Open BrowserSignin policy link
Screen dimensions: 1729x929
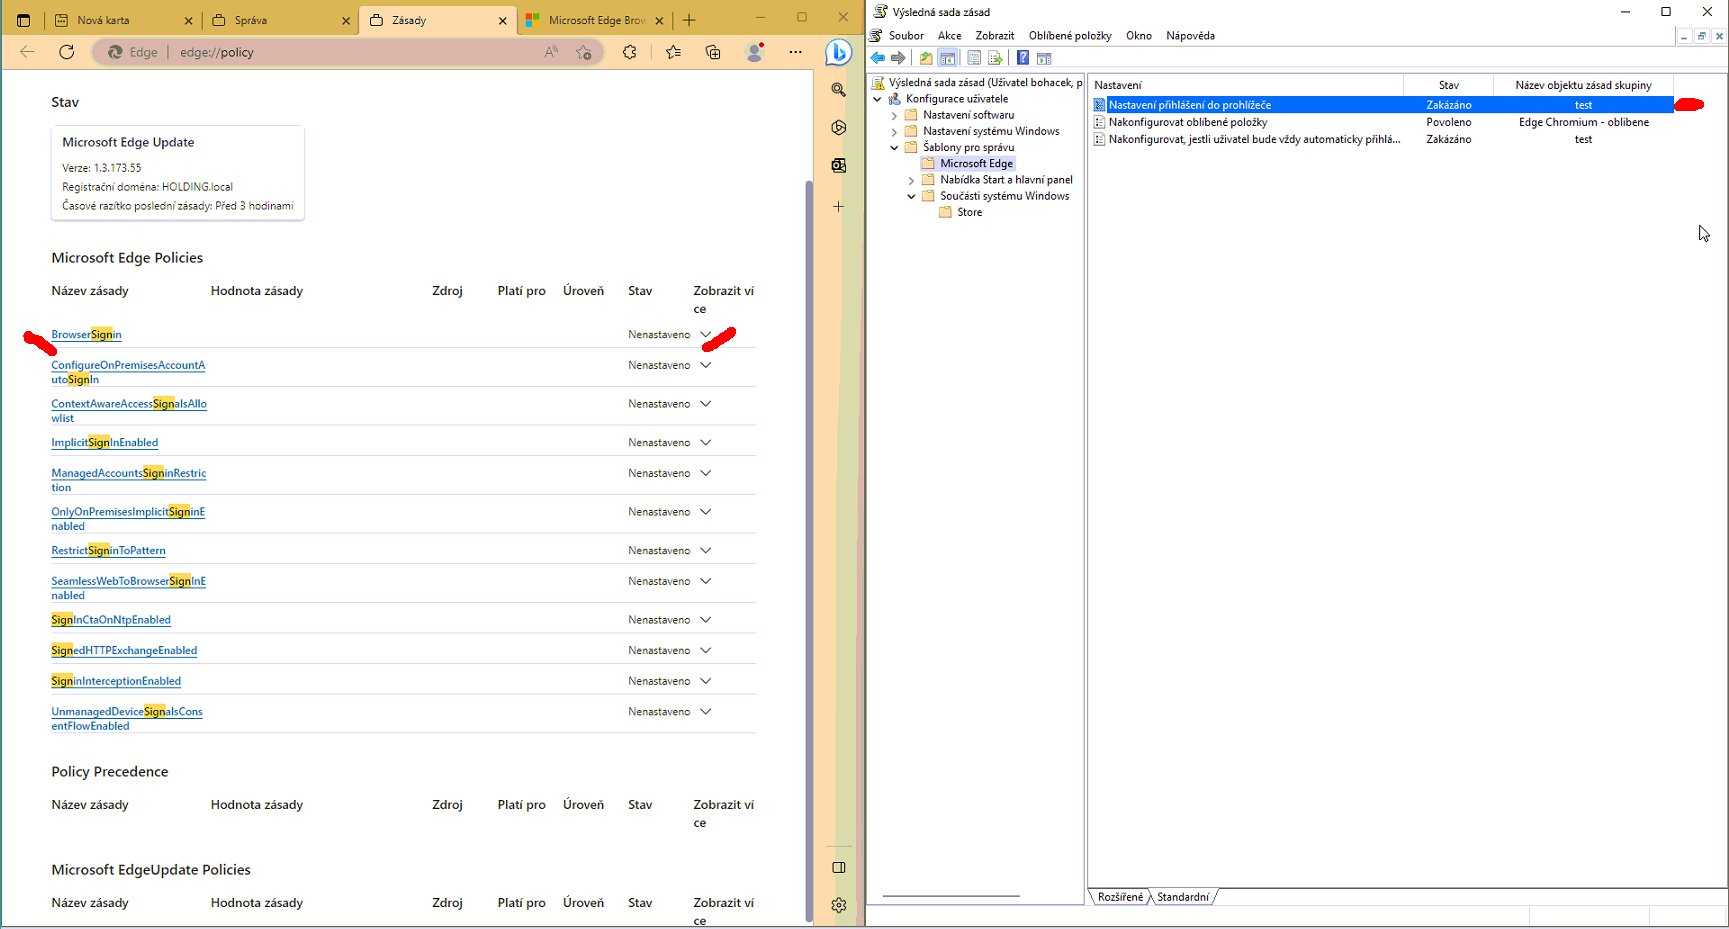pyautogui.click(x=86, y=334)
